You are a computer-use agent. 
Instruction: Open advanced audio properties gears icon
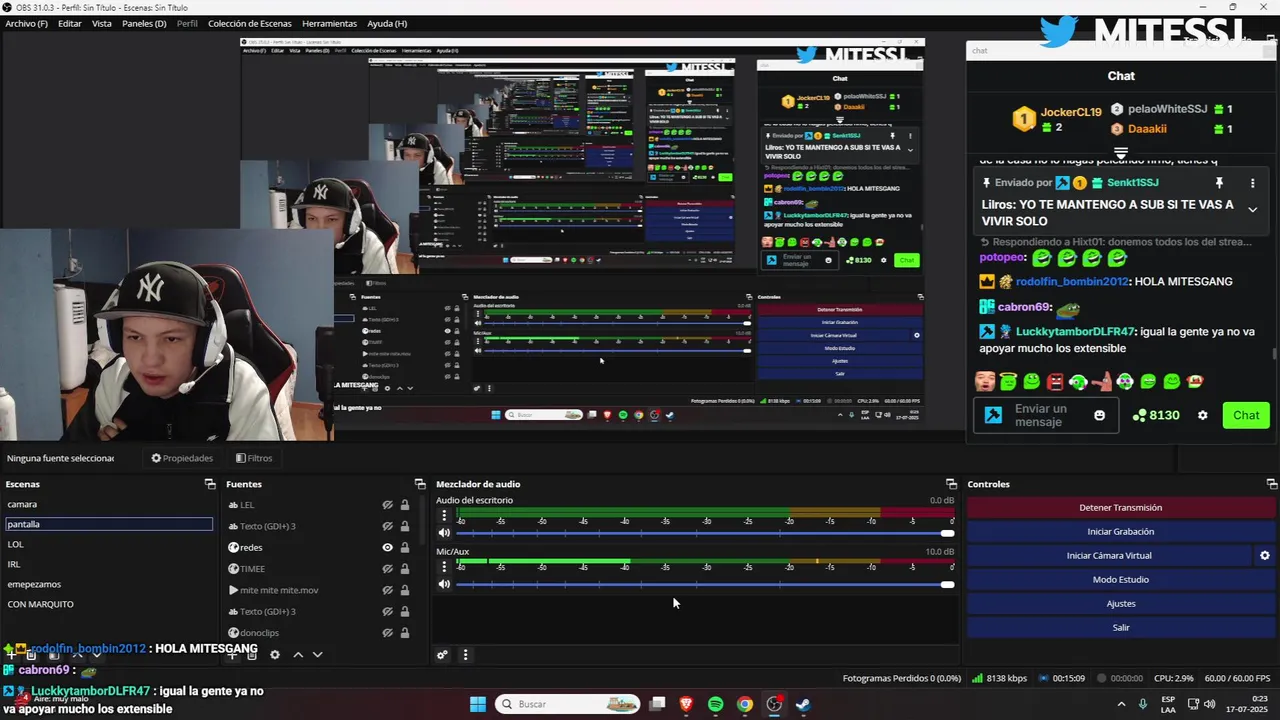tap(442, 655)
